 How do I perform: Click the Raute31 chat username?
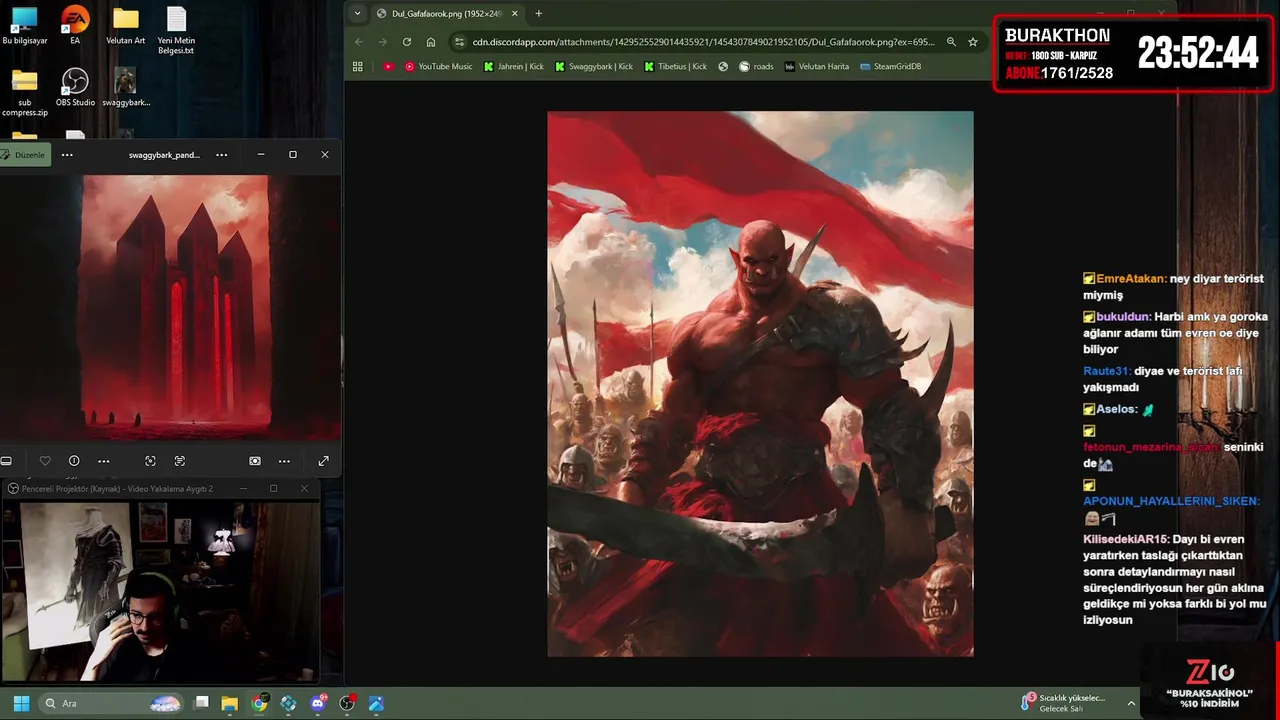point(1107,371)
